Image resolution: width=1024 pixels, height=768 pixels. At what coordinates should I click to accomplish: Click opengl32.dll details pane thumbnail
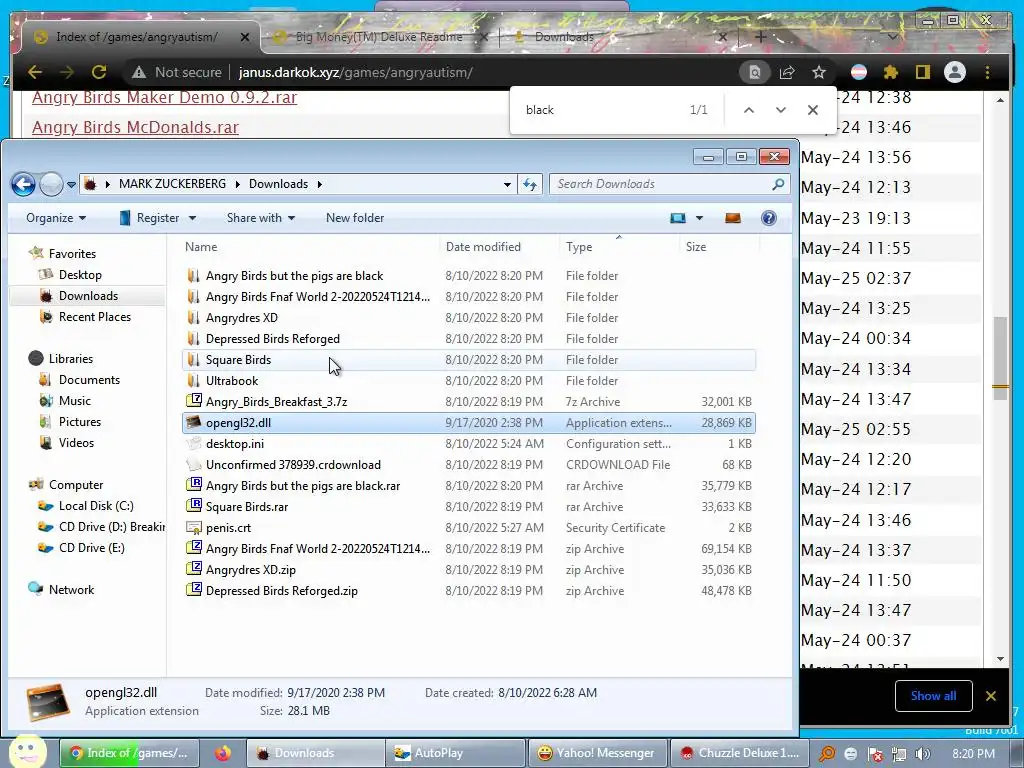coord(48,703)
